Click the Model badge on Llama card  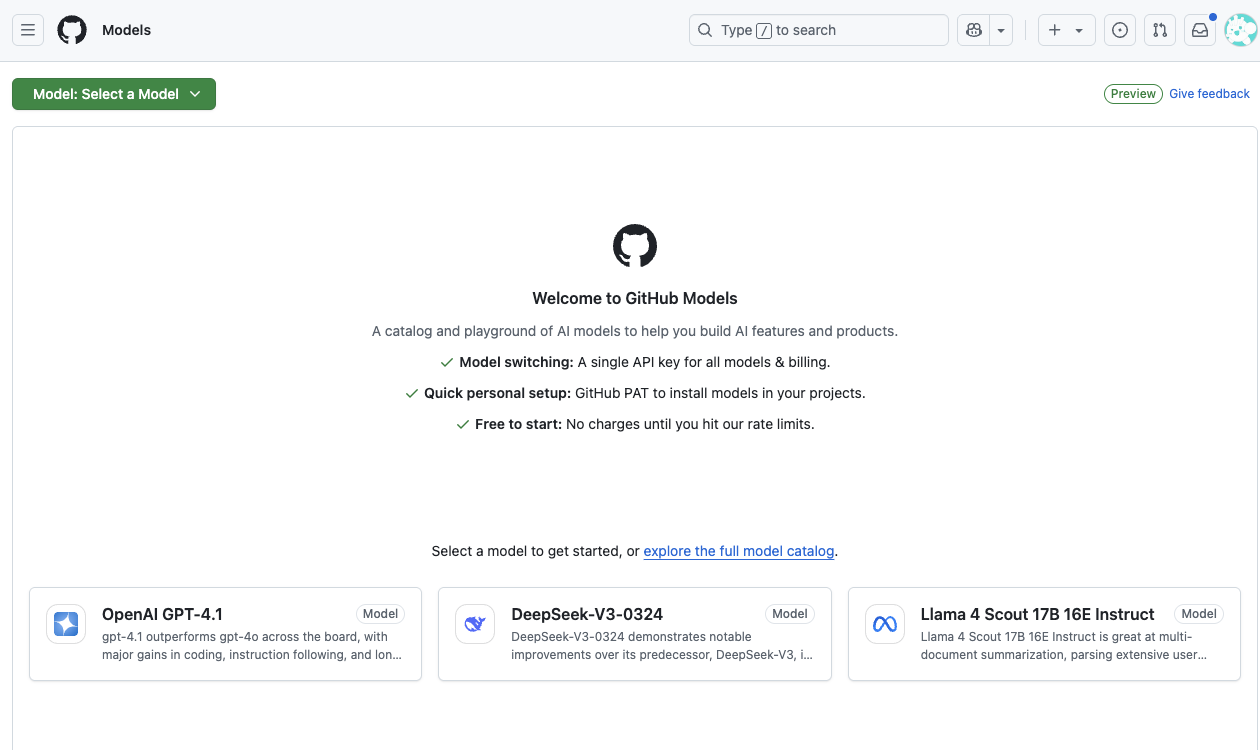(x=1199, y=614)
